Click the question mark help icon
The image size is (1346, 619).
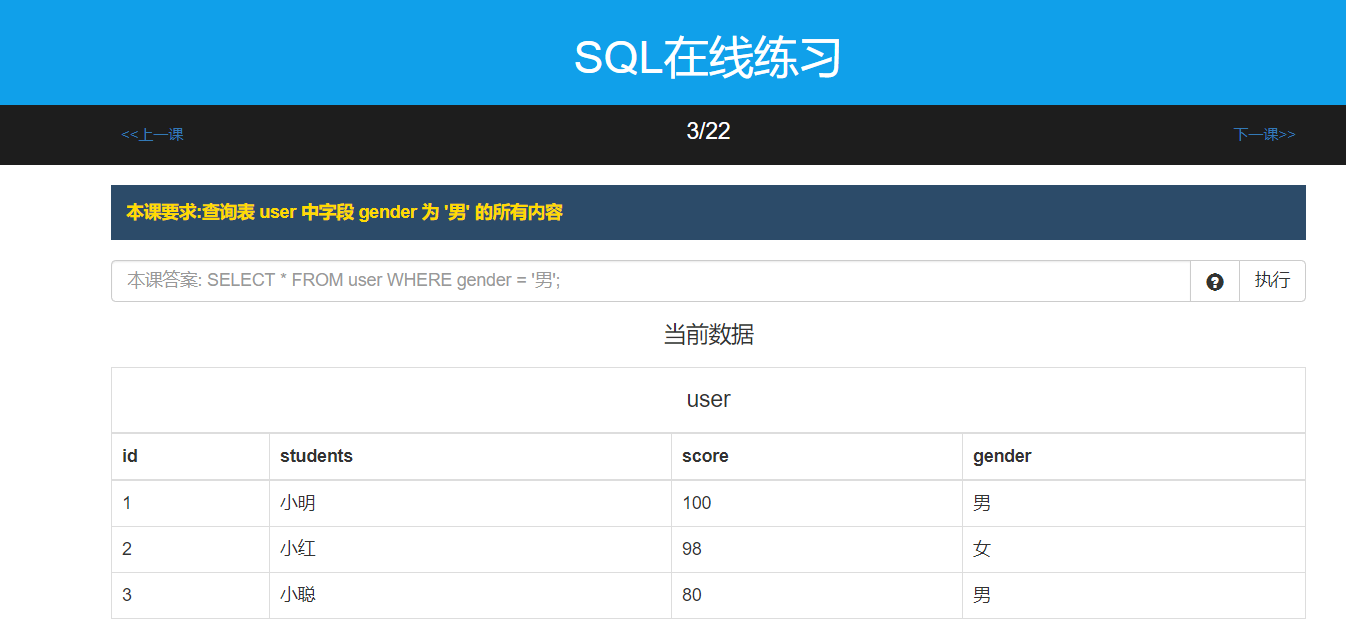pyautogui.click(x=1214, y=282)
